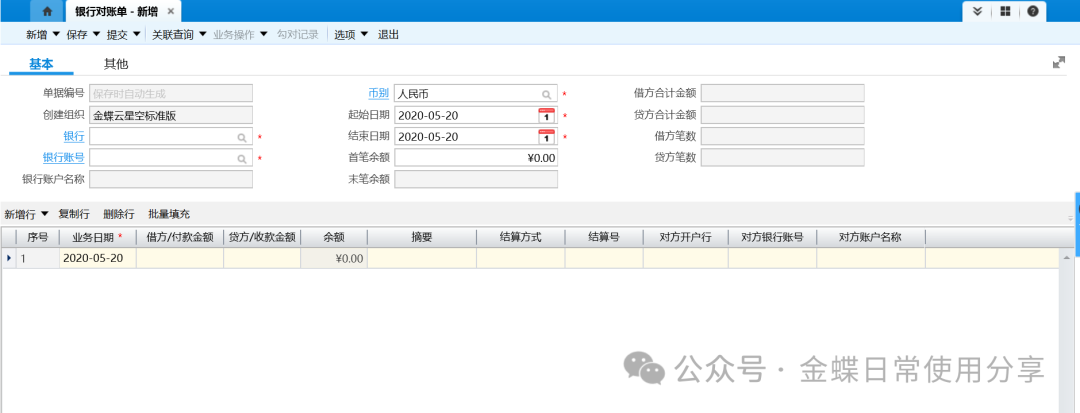Click the expand fullscreen arrows icon
Image resolution: width=1080 pixels, height=413 pixels.
tap(1059, 63)
